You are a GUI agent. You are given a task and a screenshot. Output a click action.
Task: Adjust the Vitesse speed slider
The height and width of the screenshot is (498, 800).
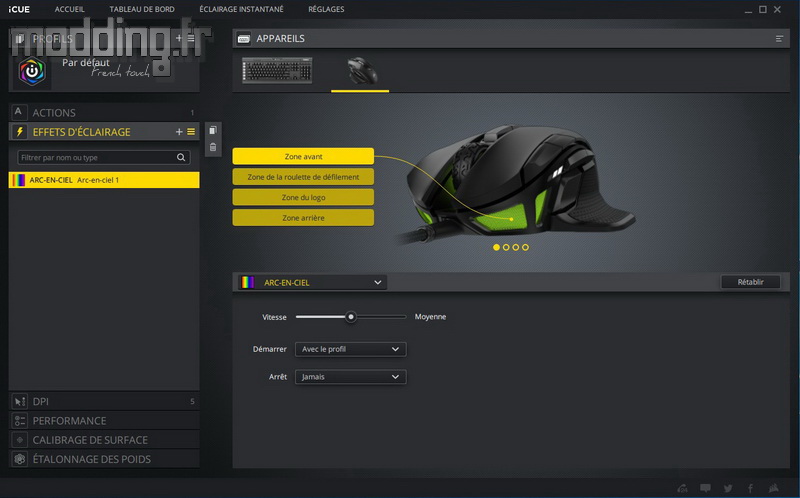pyautogui.click(x=351, y=317)
